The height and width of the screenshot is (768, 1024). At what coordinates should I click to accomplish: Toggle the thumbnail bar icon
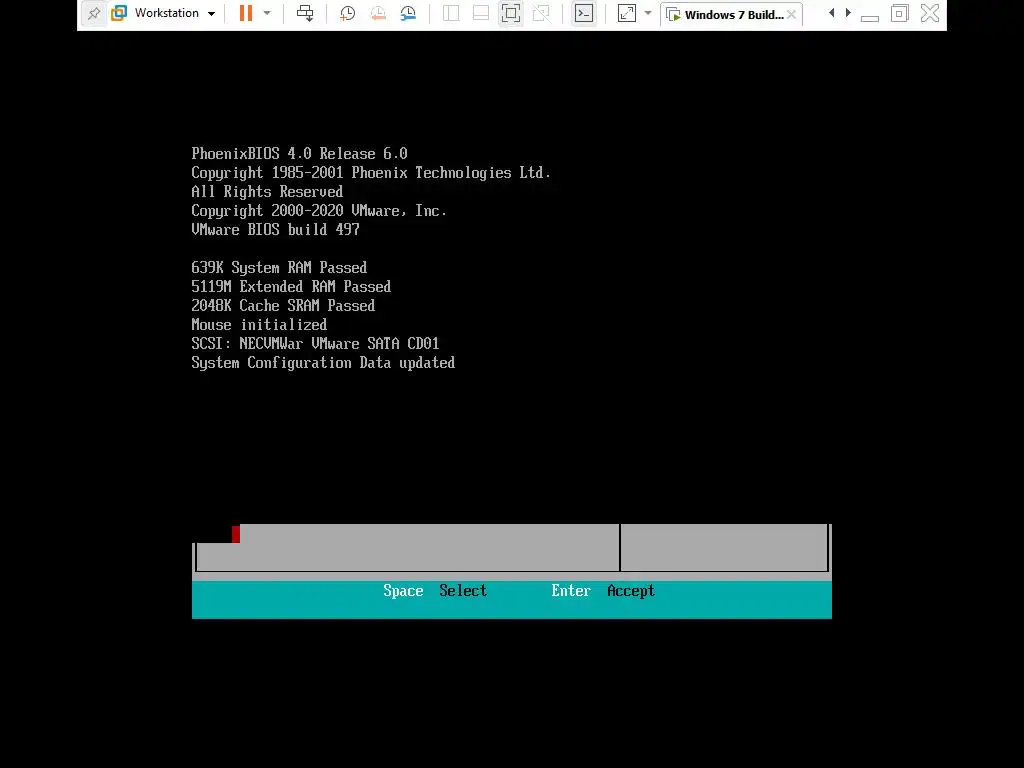(x=481, y=13)
